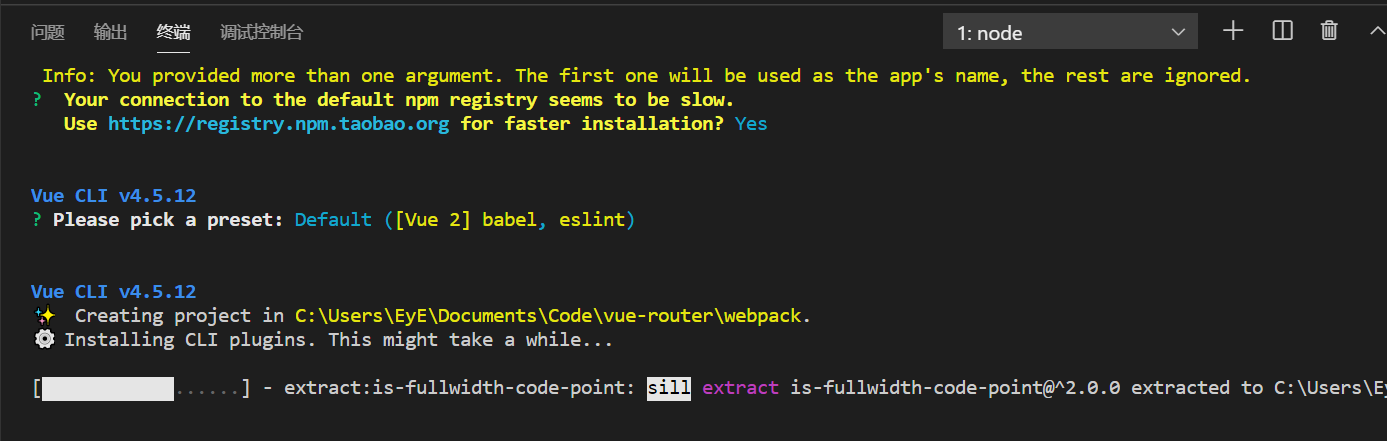
Task: Click the white install progress bar
Action: point(108,388)
